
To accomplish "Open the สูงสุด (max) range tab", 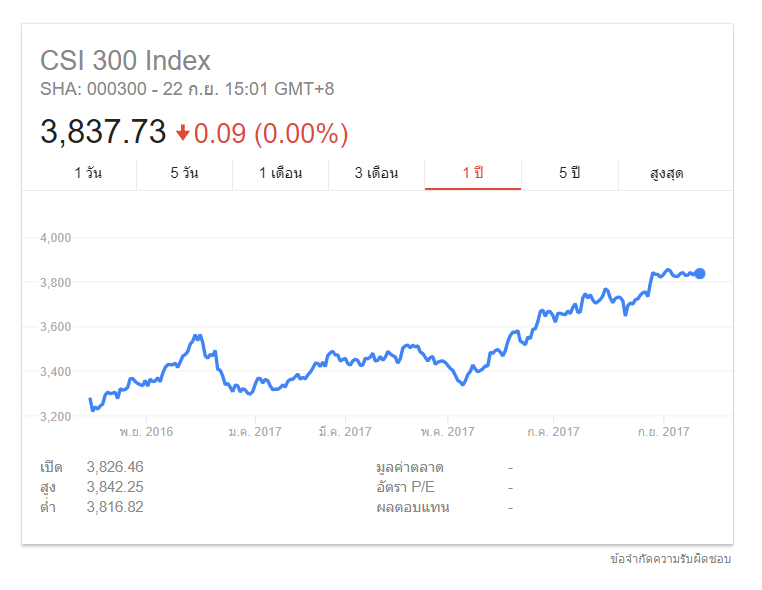I will pyautogui.click(x=666, y=173).
